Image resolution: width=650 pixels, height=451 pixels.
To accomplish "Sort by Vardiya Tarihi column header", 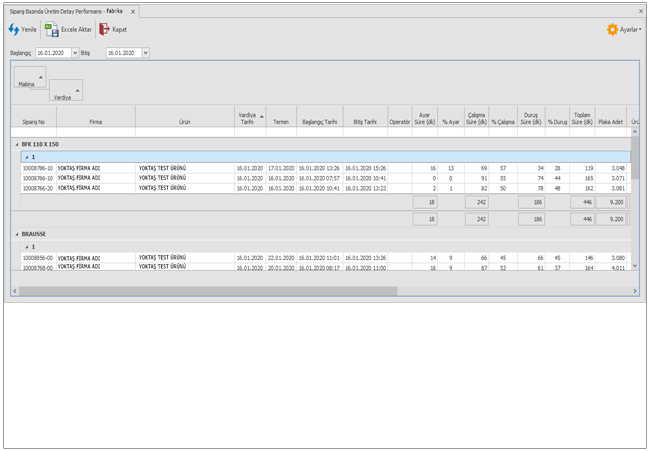I will tap(248, 118).
